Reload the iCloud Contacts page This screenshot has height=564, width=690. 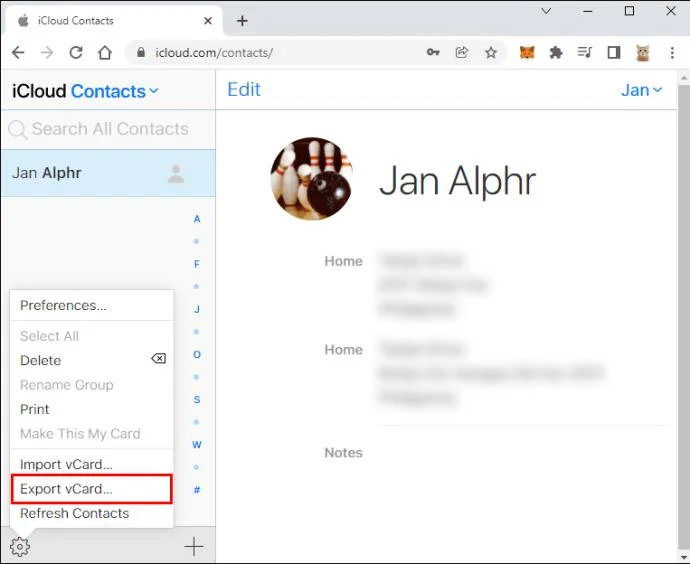tap(76, 53)
